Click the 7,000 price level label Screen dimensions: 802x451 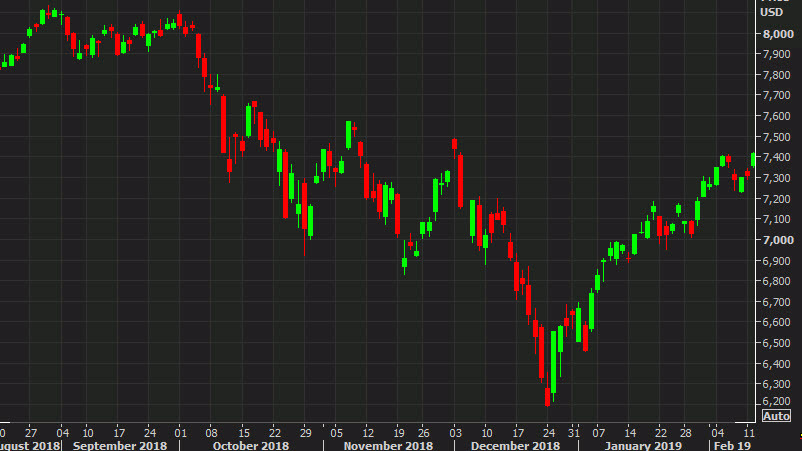click(x=777, y=240)
